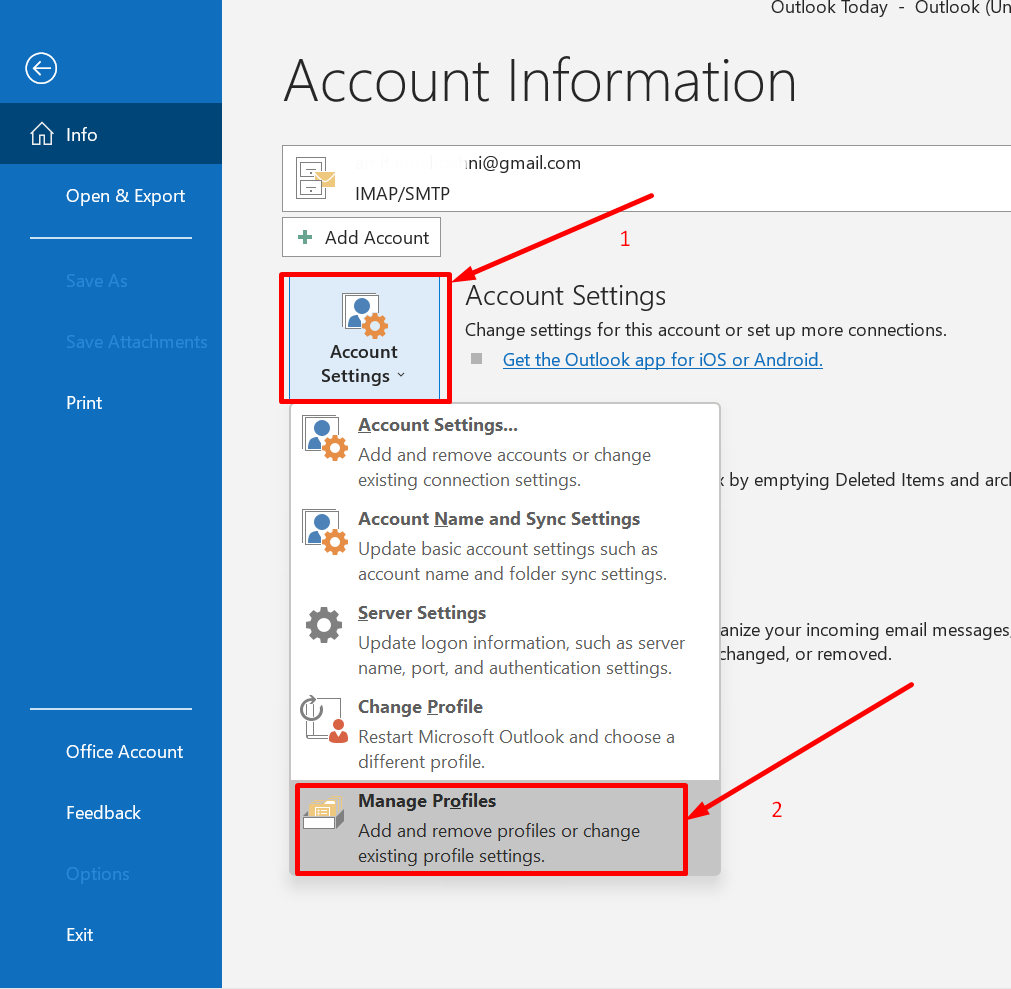Click the person-gear icon on Account Settings button
This screenshot has height=989, width=1011.
(x=365, y=315)
